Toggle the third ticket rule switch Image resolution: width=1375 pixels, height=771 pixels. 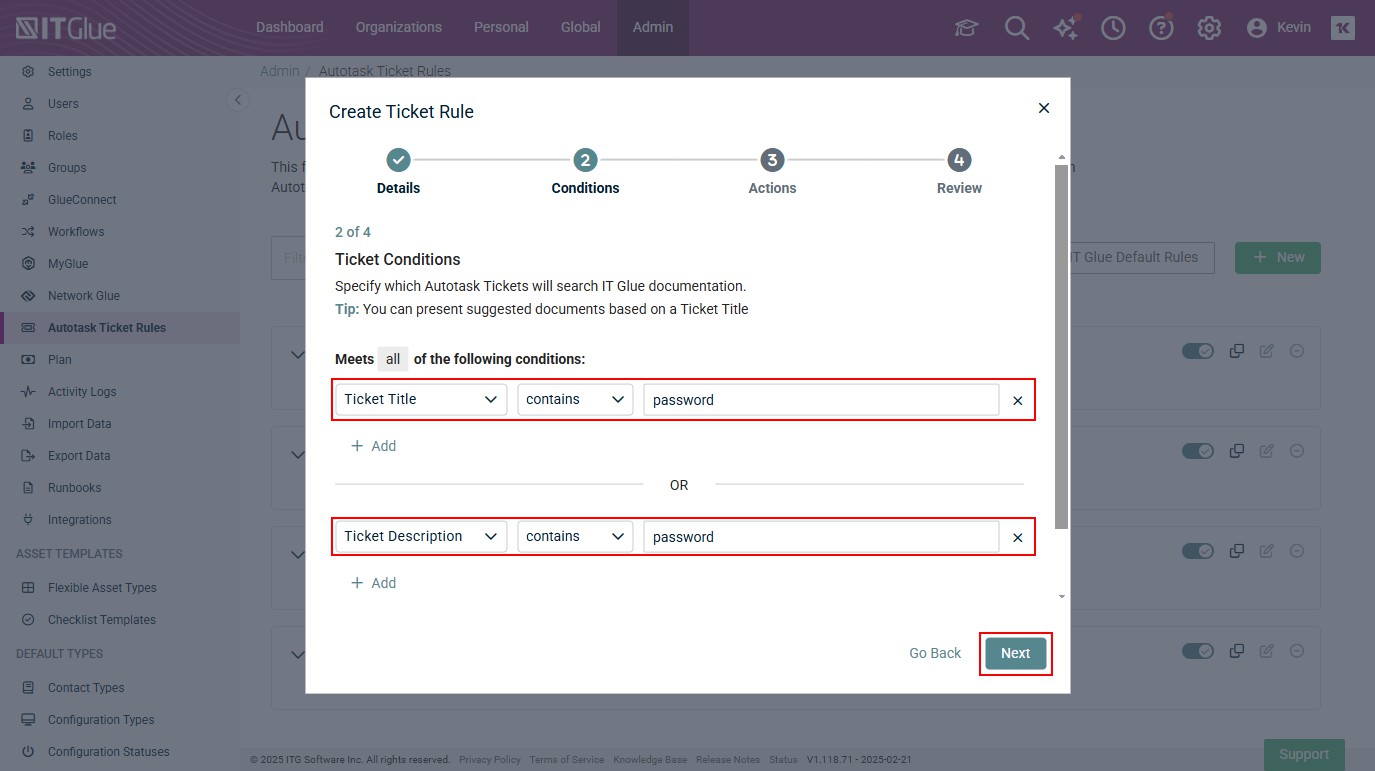pyautogui.click(x=1198, y=551)
